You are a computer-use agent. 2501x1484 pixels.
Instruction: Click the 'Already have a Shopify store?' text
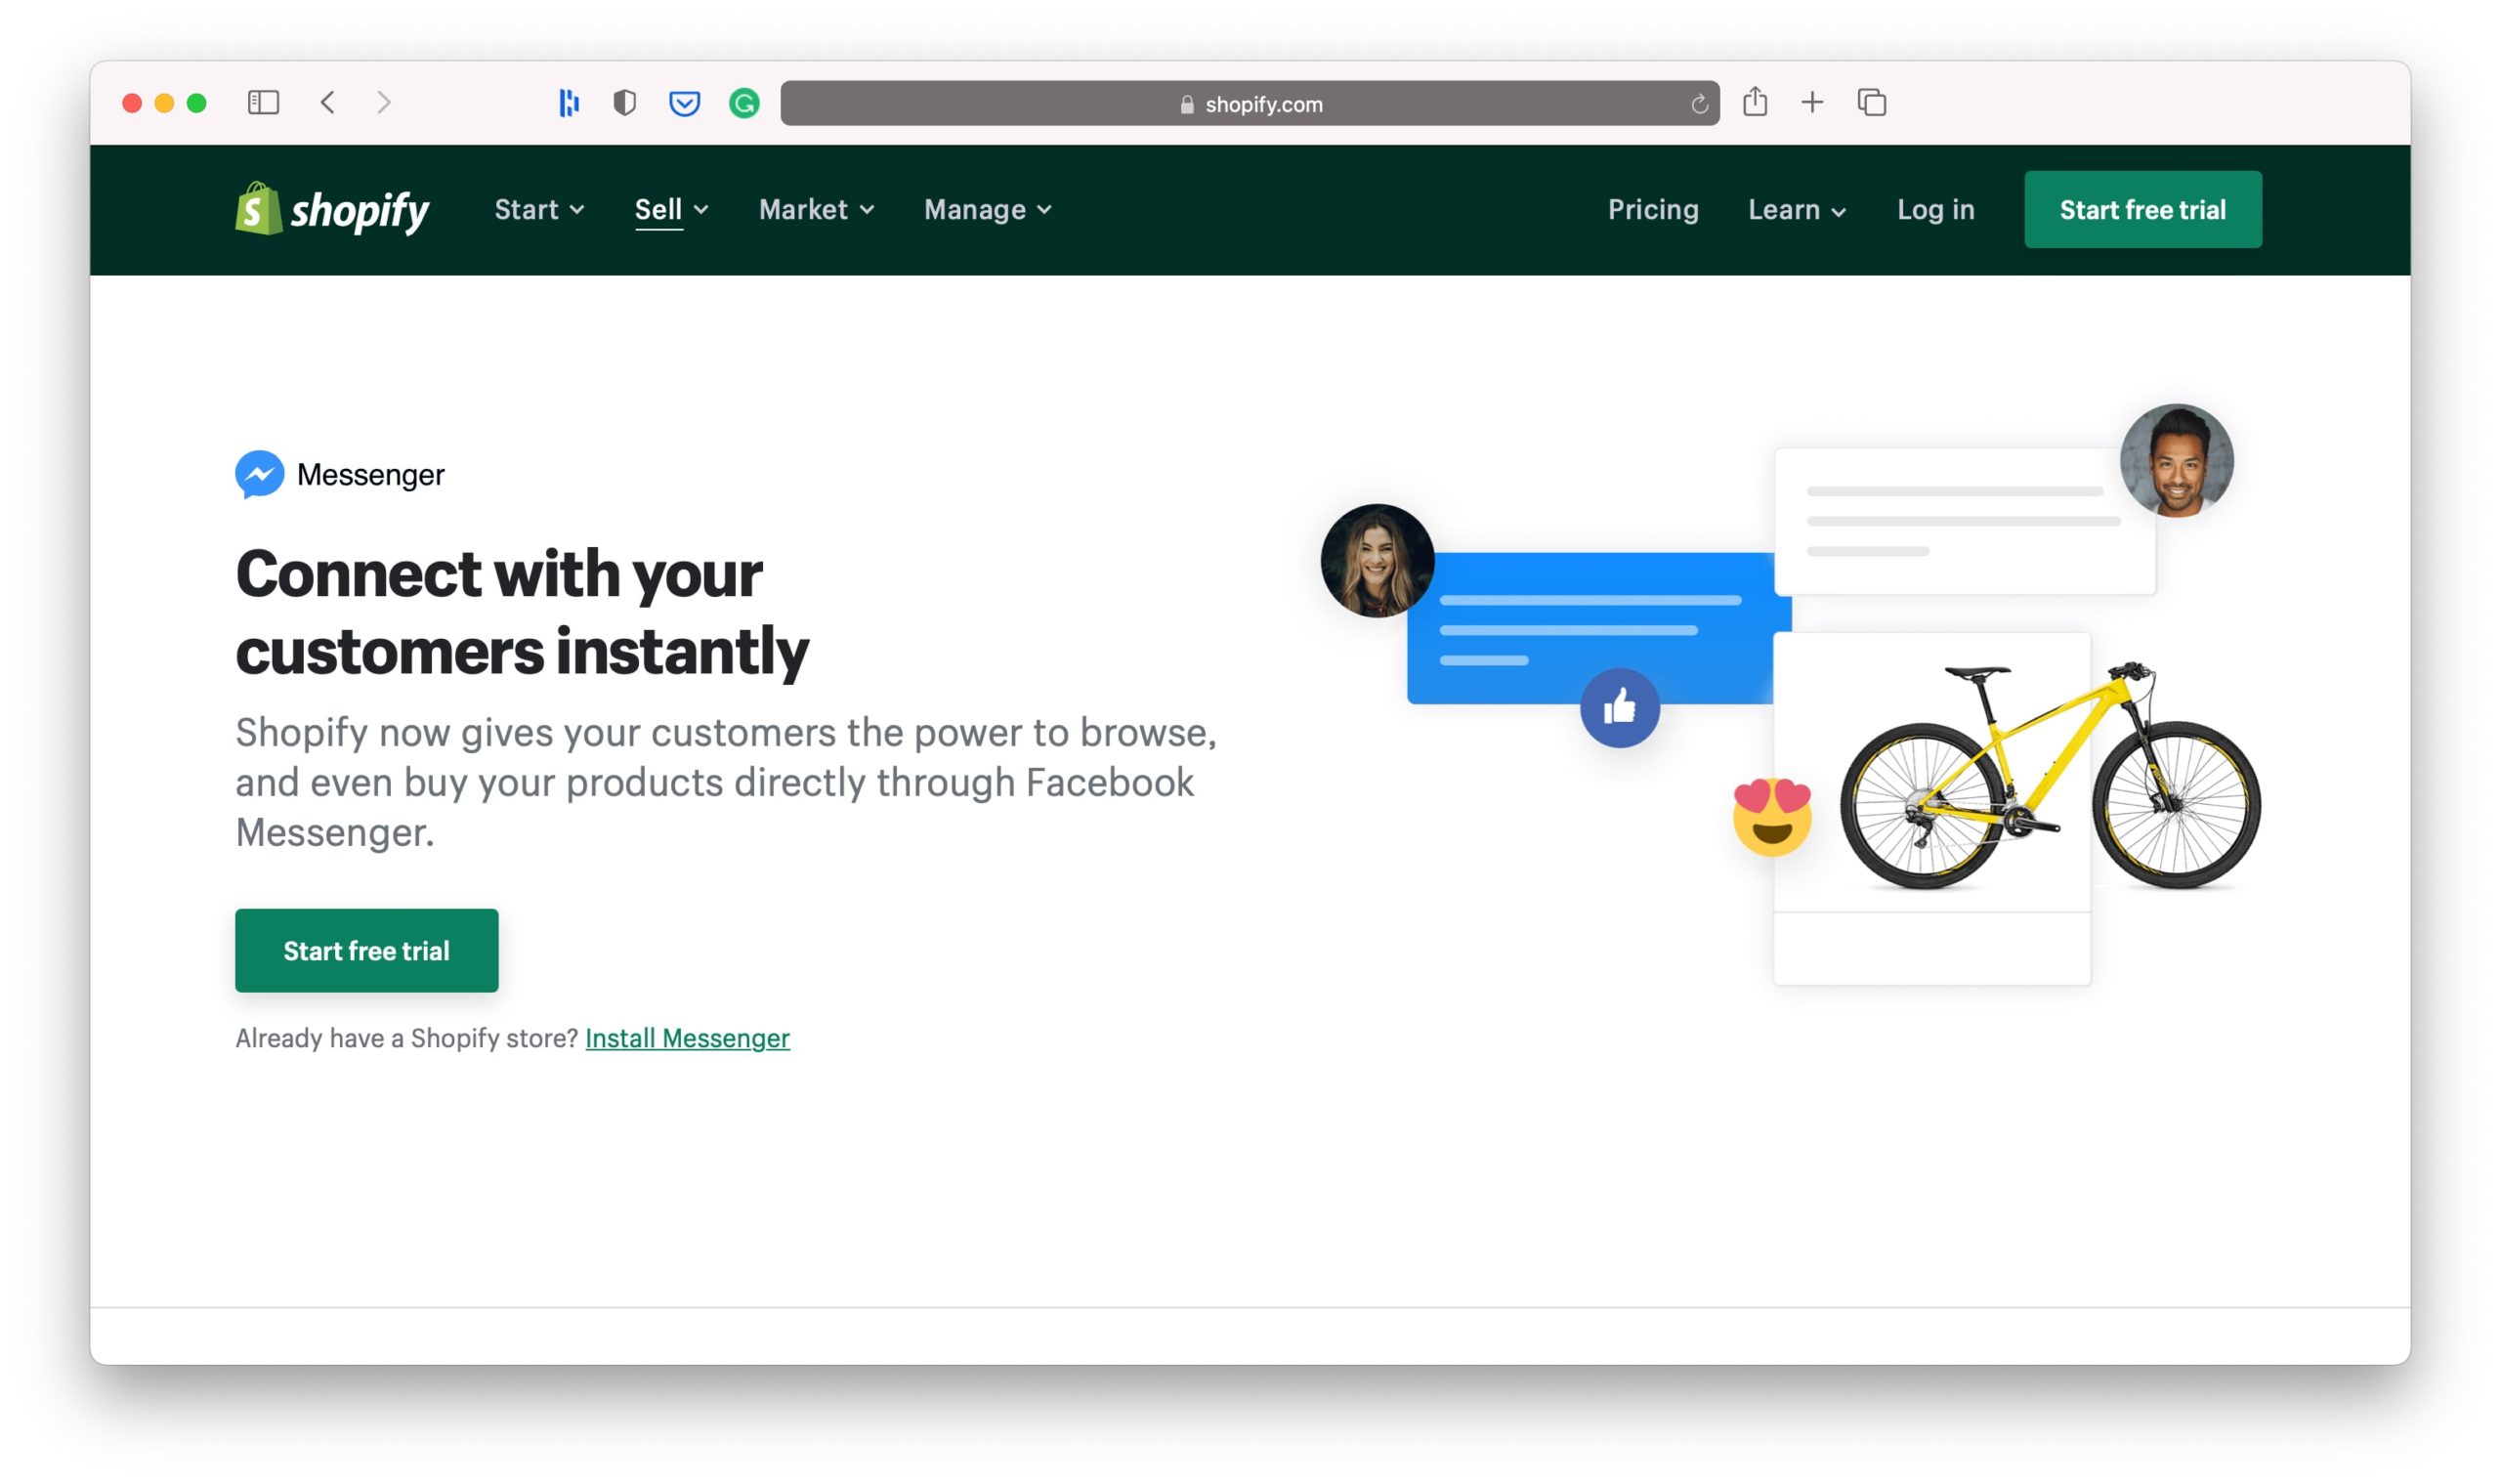pyautogui.click(x=407, y=1038)
